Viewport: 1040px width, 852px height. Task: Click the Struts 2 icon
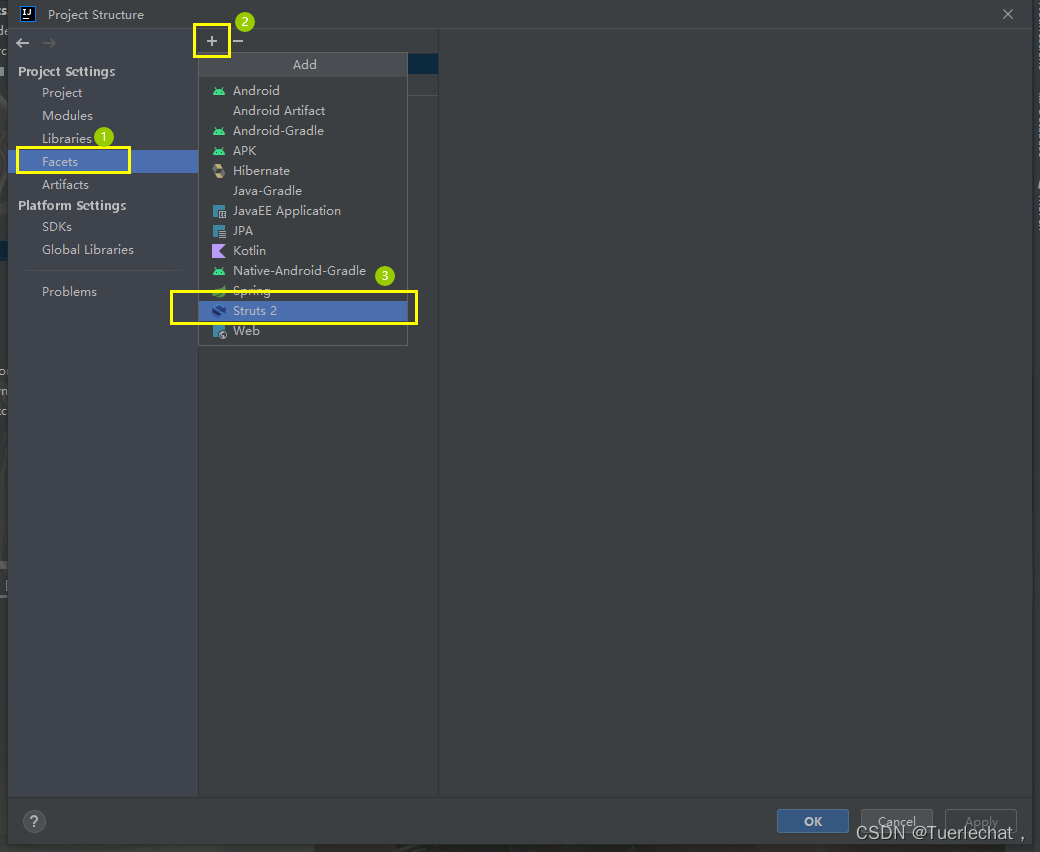pos(219,311)
